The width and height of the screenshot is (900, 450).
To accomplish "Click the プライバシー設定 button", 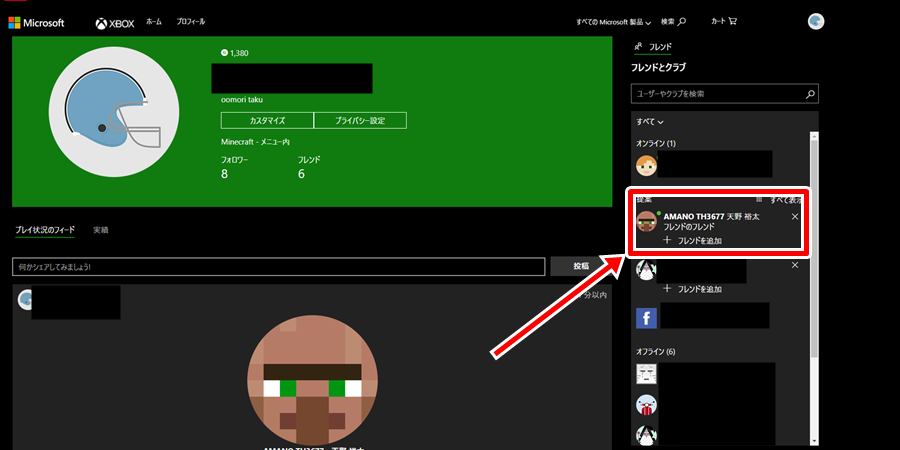I will [360, 120].
